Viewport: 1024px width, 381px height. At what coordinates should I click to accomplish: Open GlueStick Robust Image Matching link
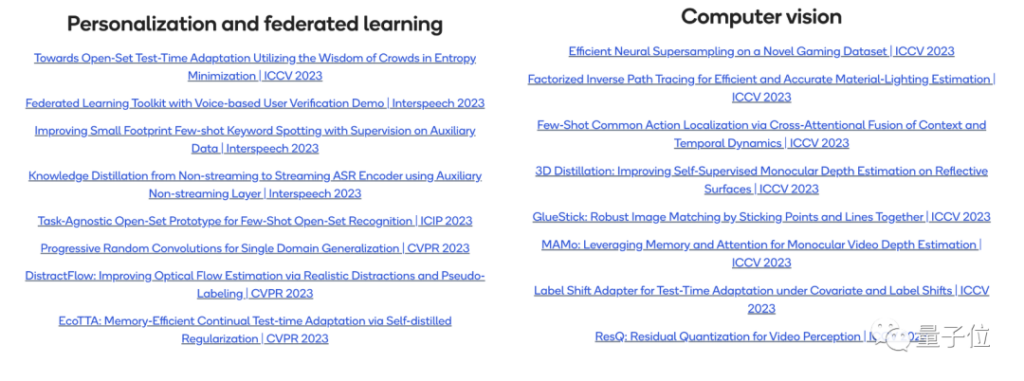(x=761, y=216)
